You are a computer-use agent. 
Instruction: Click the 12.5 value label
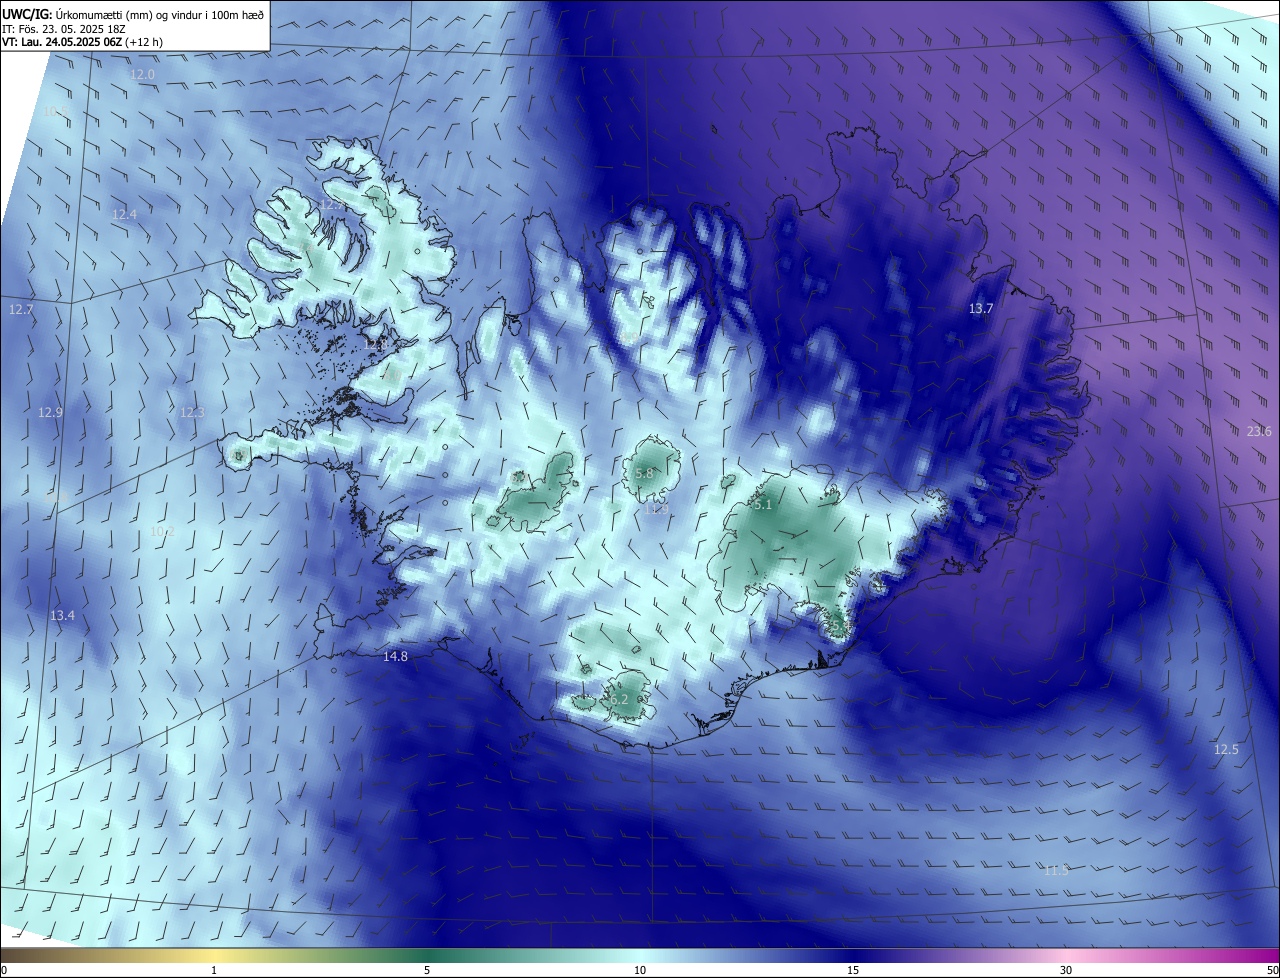click(1226, 749)
